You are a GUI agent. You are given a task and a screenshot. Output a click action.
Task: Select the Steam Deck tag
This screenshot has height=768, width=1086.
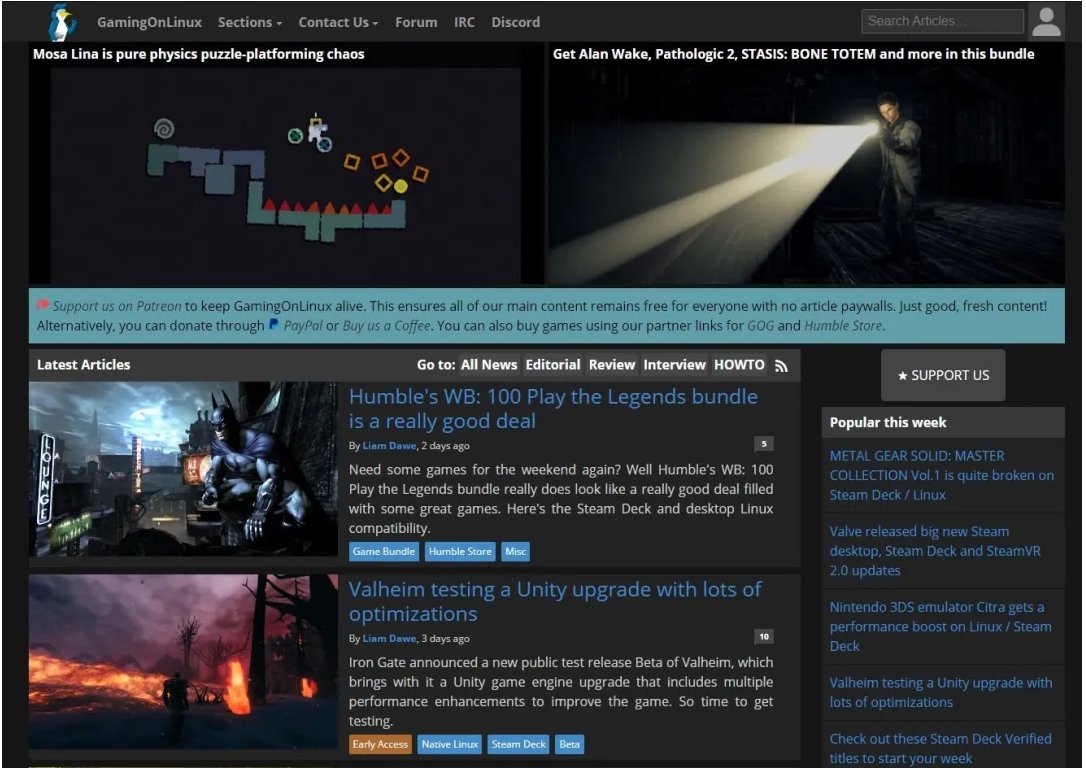tap(518, 744)
